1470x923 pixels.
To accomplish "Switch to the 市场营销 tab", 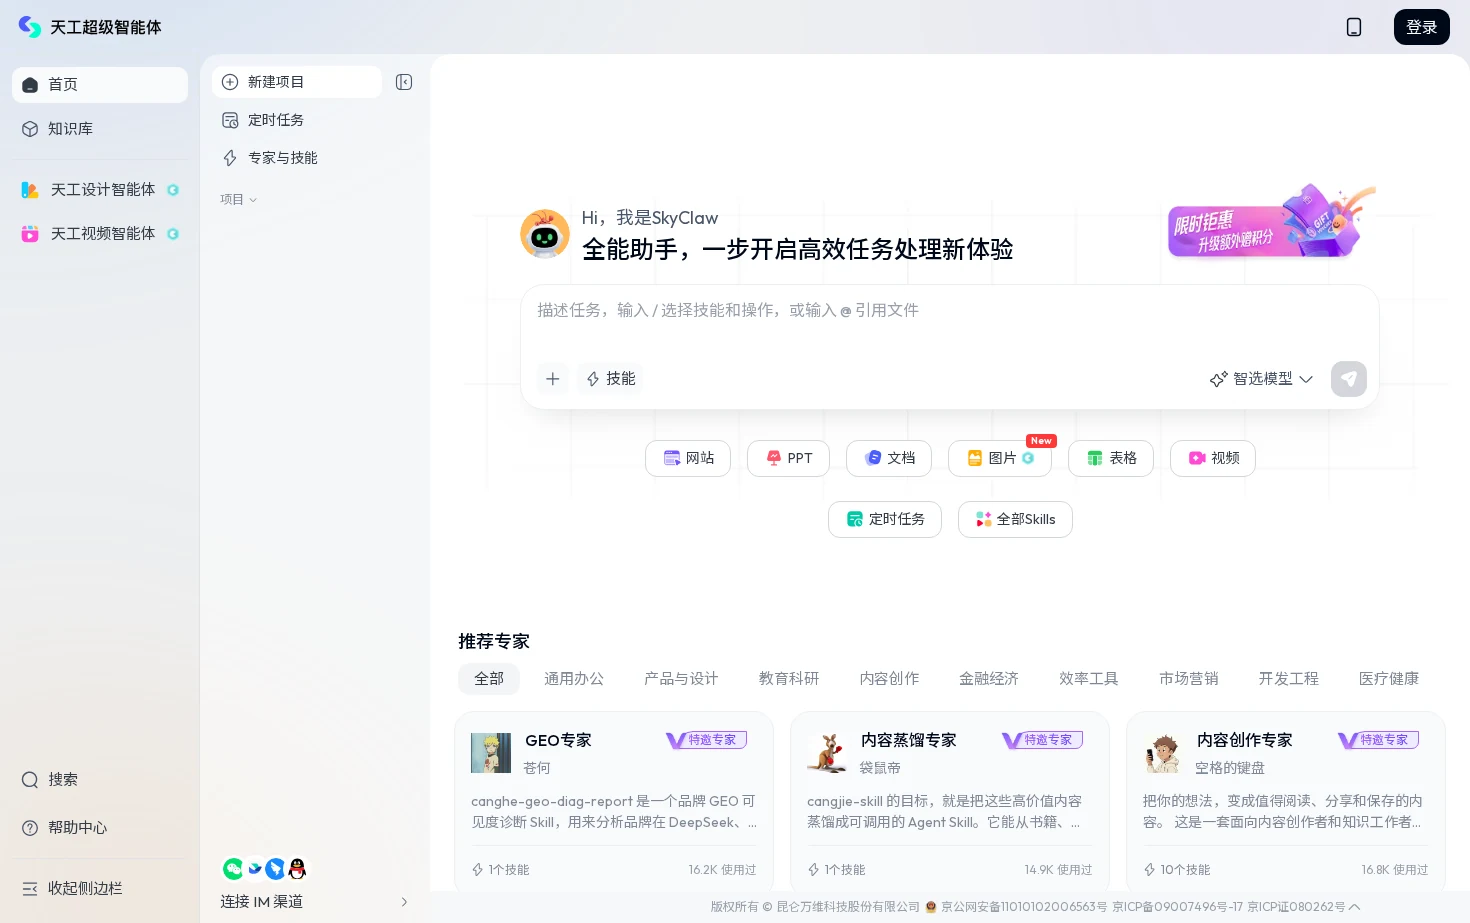I will click(x=1189, y=679).
